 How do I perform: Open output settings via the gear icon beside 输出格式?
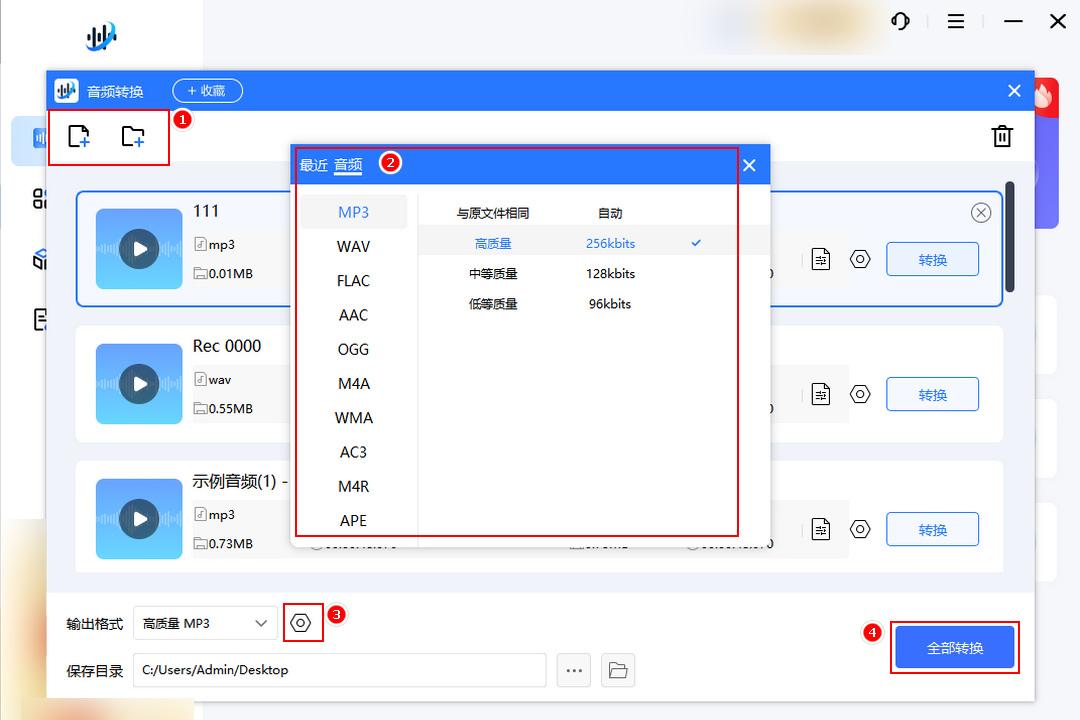(303, 622)
